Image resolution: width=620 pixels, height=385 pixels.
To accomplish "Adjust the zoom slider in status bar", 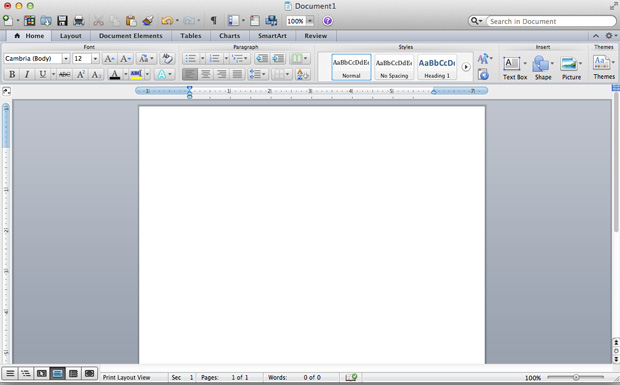I will (x=576, y=377).
